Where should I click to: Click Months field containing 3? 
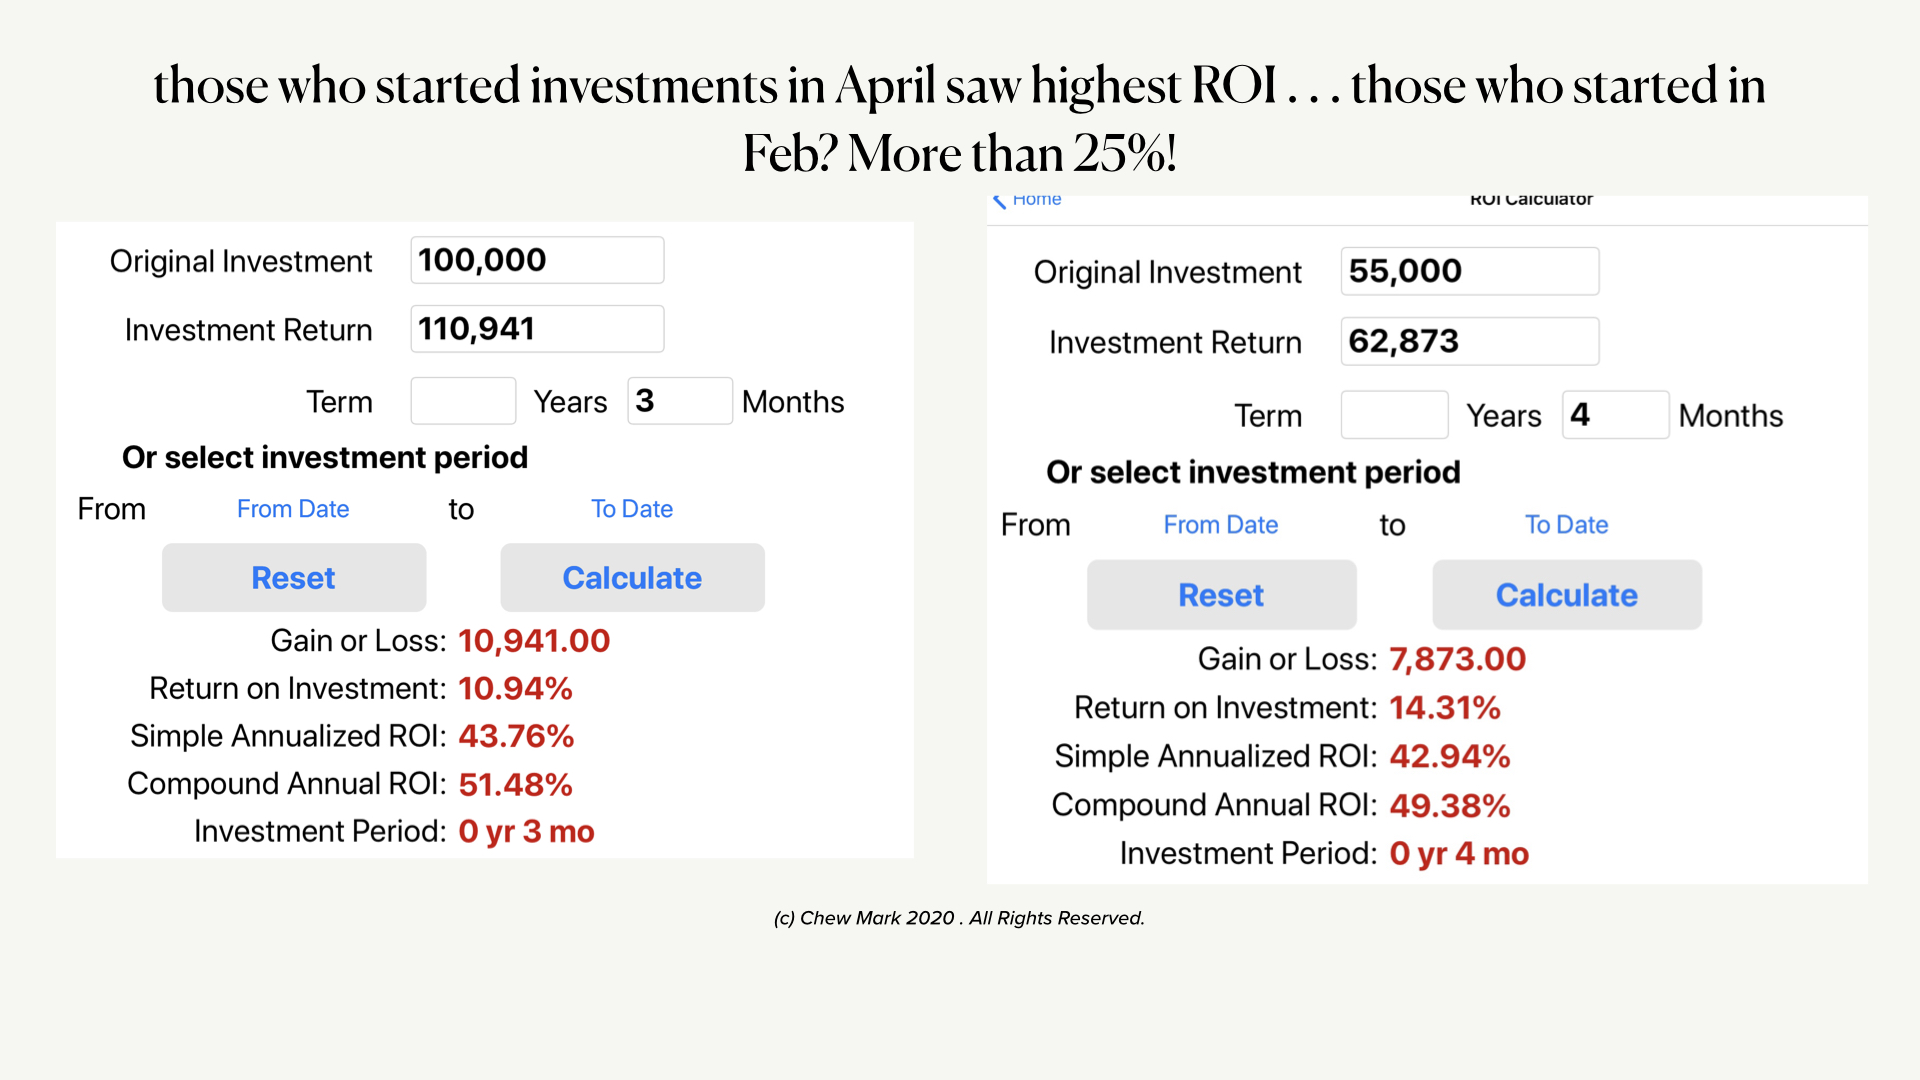point(679,401)
